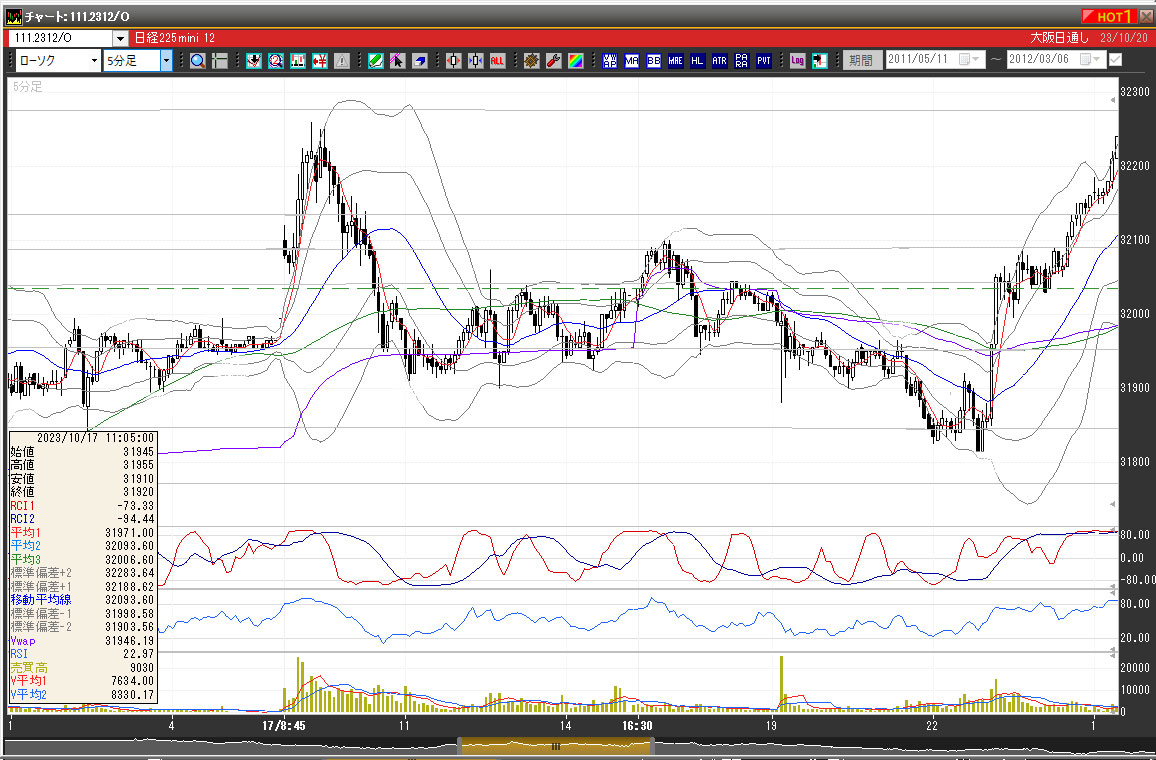The width and height of the screenshot is (1156, 760).
Task: Click the chart window app icon in title bar
Action: [13, 16]
